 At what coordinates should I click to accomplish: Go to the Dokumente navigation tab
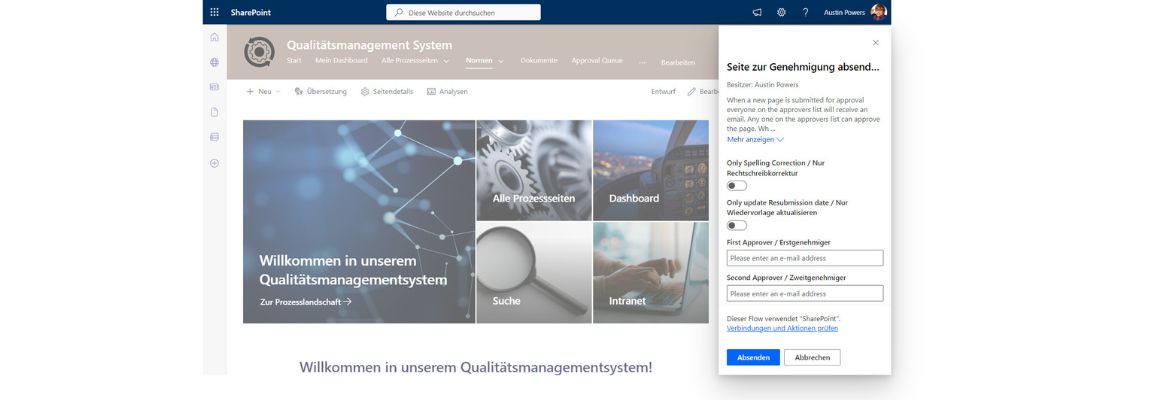point(539,61)
